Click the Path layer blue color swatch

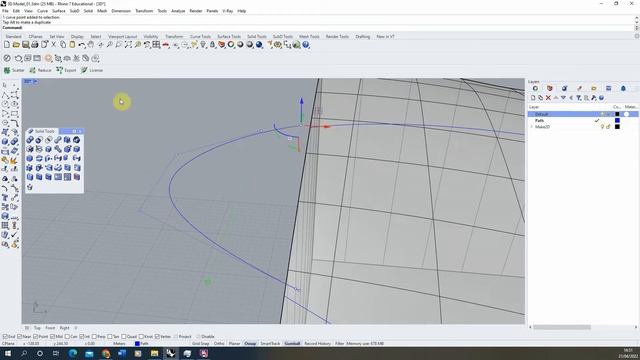point(617,120)
